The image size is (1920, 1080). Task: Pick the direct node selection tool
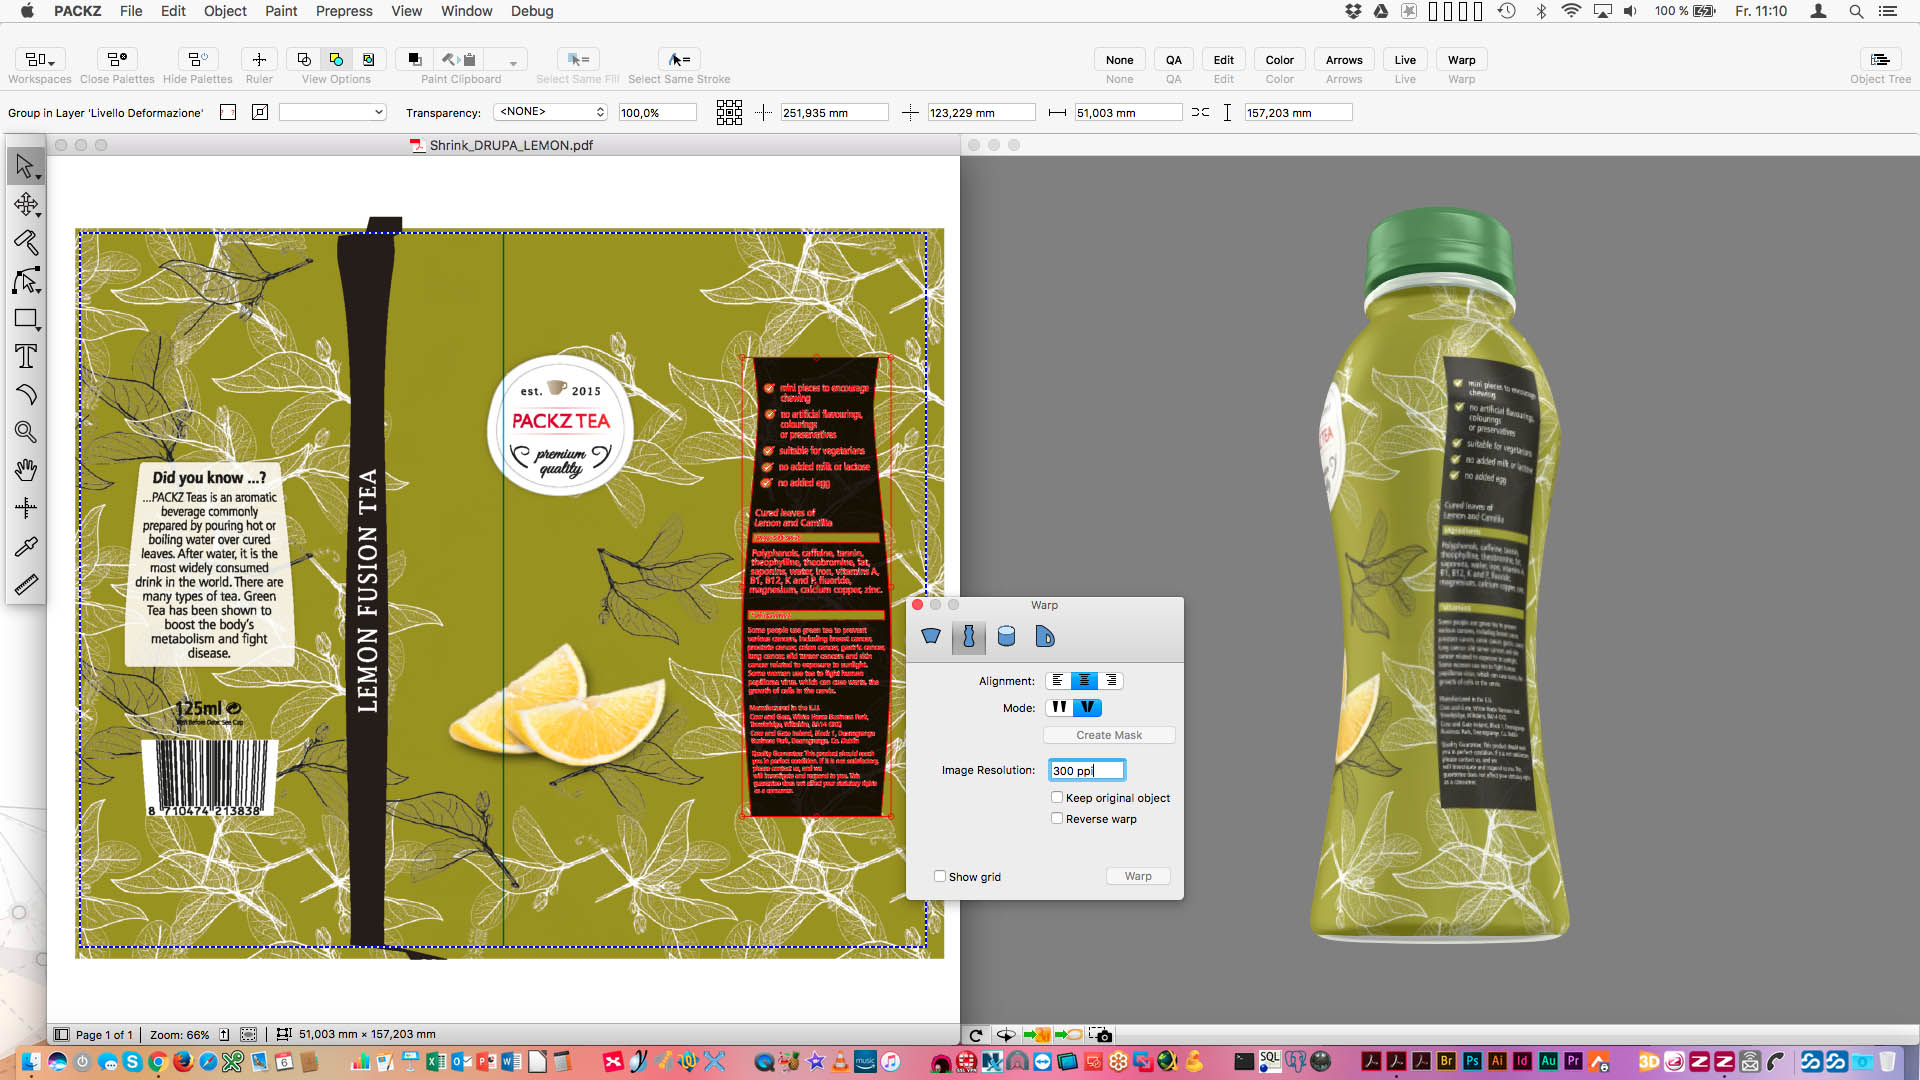click(x=26, y=281)
